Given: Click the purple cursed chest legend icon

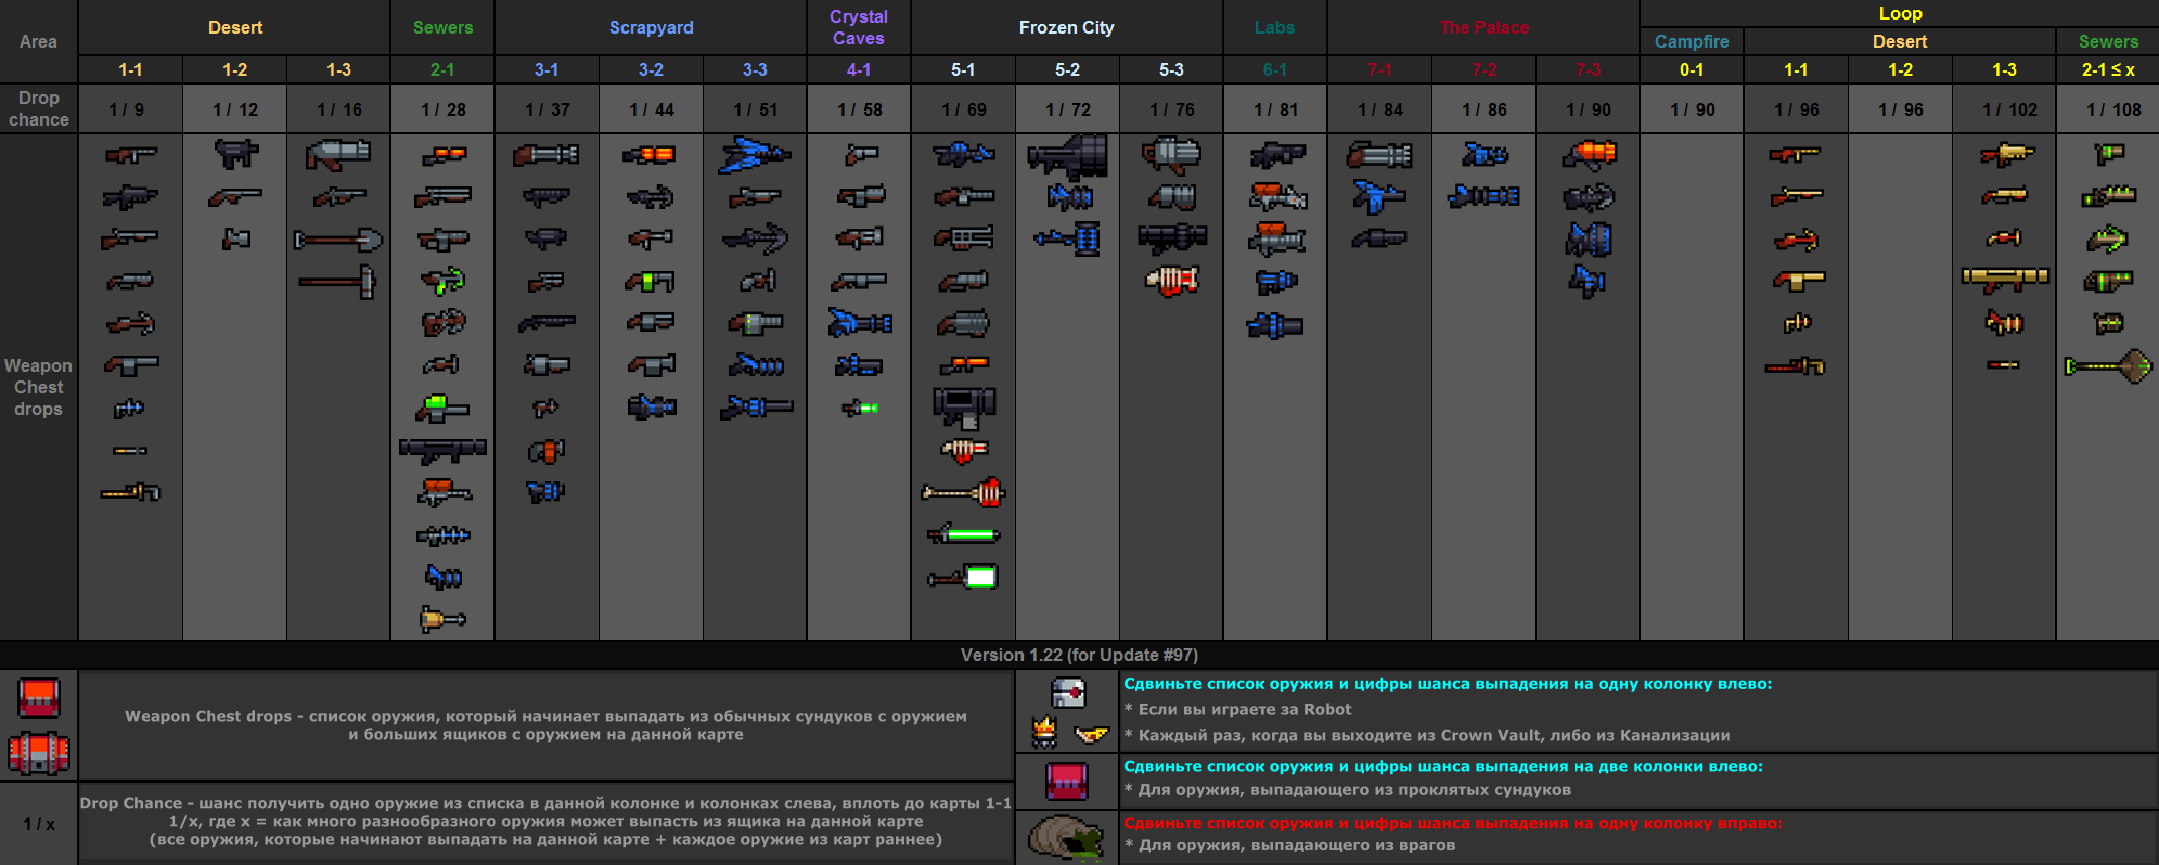Looking at the screenshot, I should pyautogui.click(x=1067, y=780).
